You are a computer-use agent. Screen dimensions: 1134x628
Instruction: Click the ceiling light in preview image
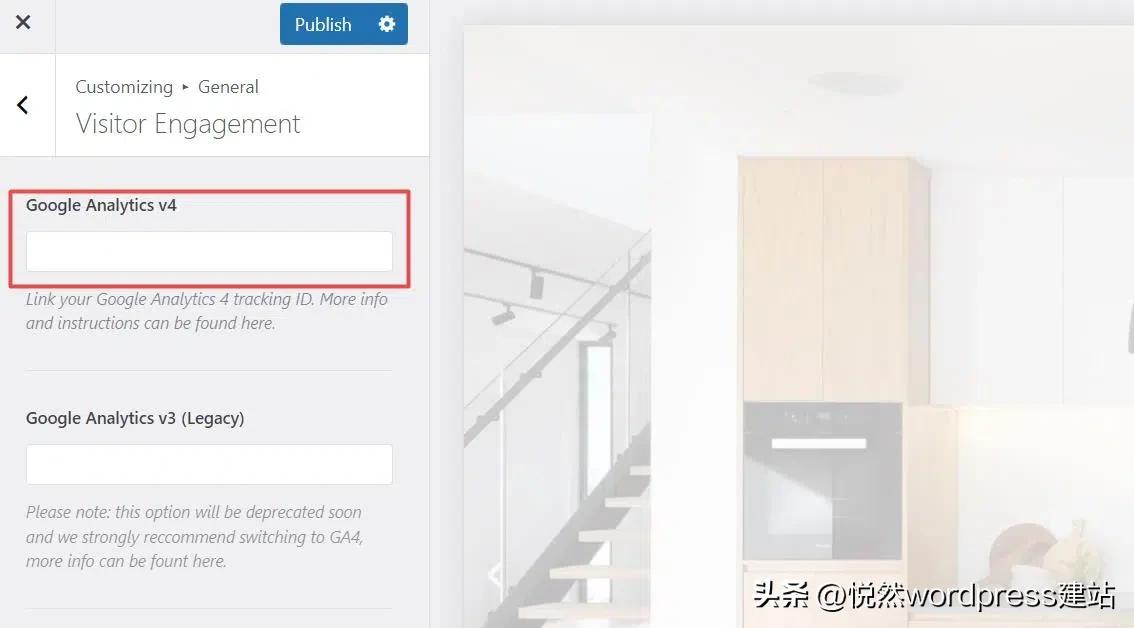click(853, 82)
